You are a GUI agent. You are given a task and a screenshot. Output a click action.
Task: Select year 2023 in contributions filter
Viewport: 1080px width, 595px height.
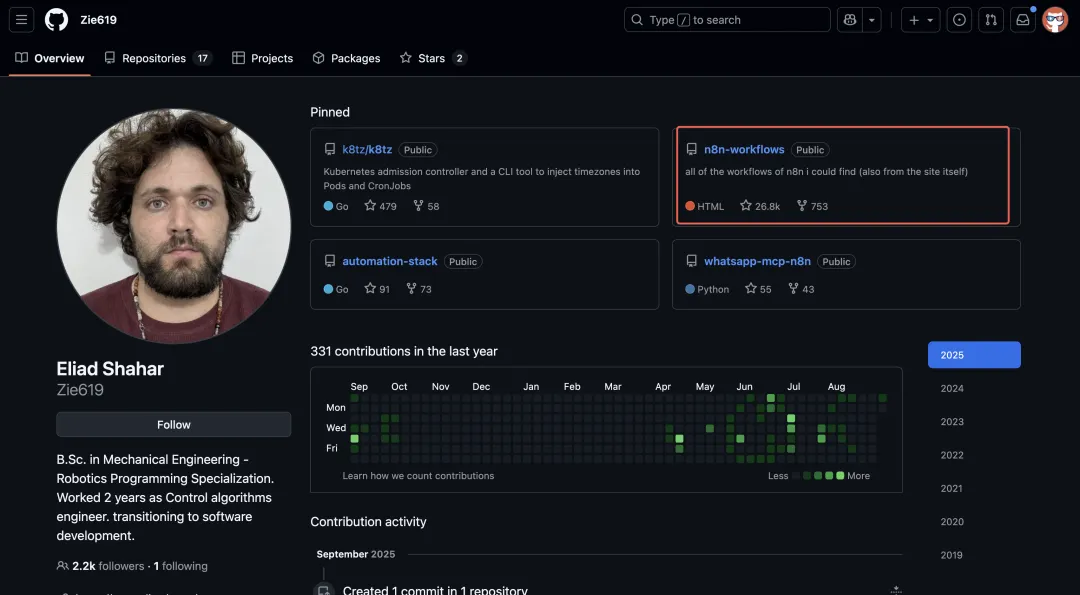(x=952, y=421)
